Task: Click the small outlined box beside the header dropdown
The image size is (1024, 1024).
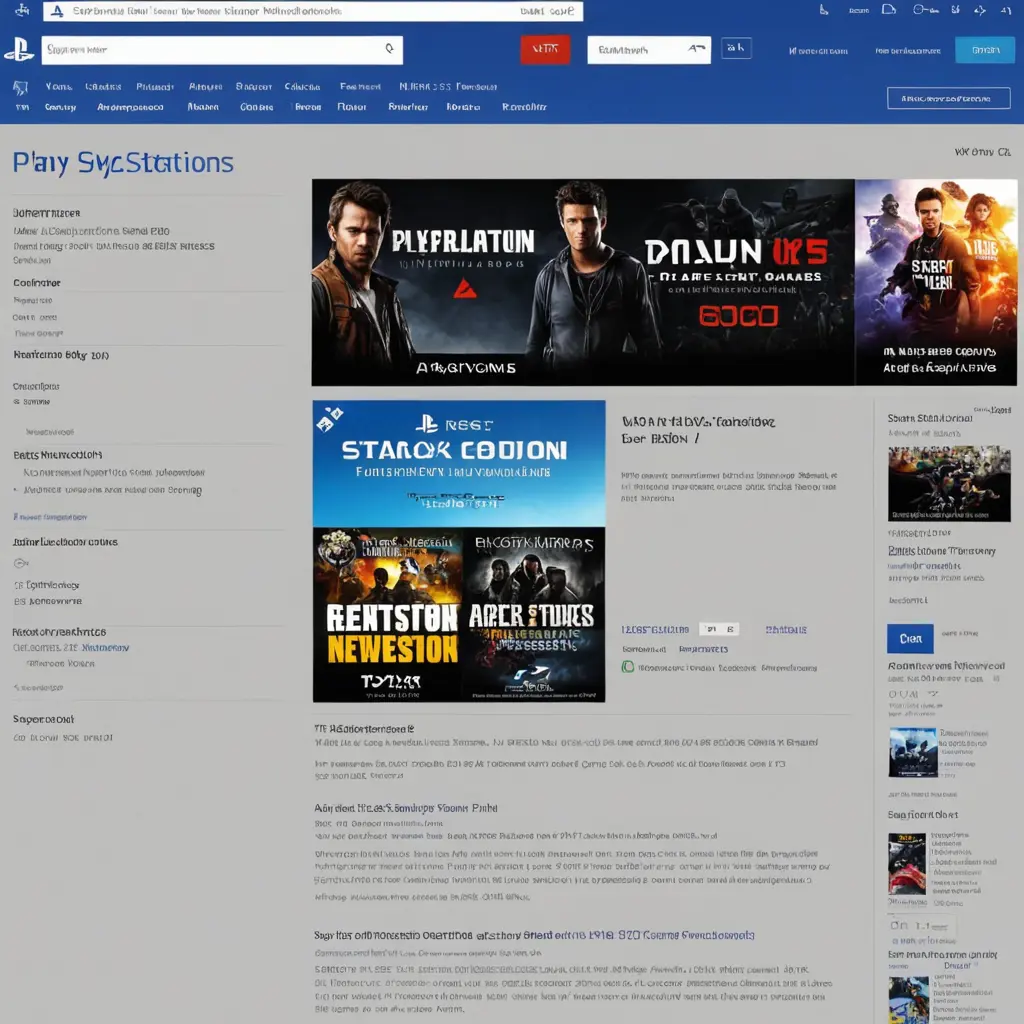Action: 736,48
